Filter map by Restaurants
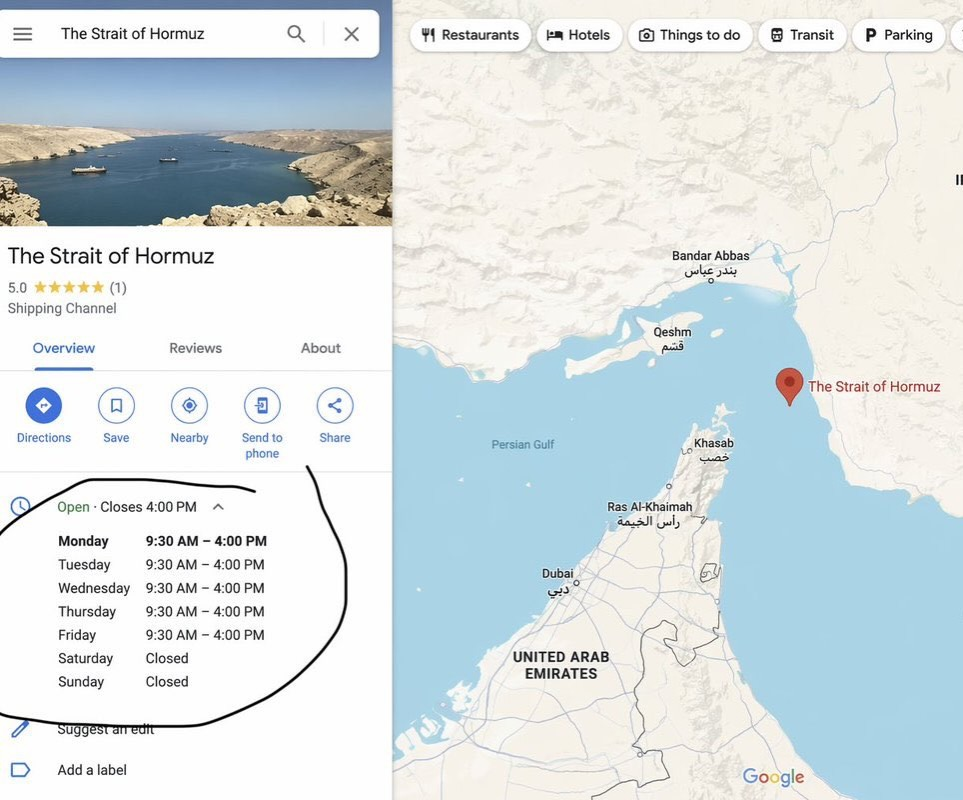Screen dimensions: 963x800 coord(470,35)
